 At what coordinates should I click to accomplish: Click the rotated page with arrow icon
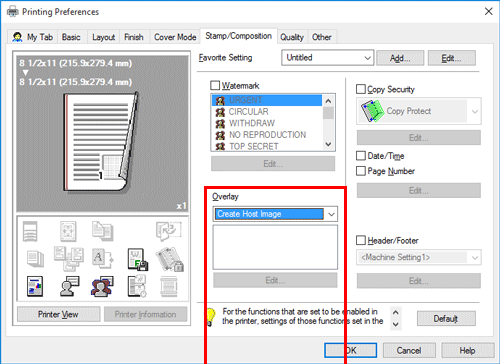(169, 231)
